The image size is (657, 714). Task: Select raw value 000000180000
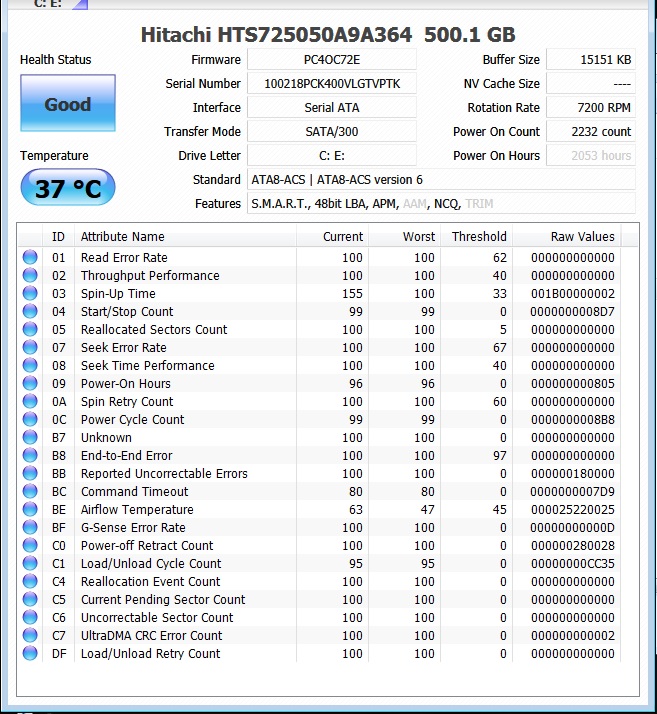coord(572,474)
